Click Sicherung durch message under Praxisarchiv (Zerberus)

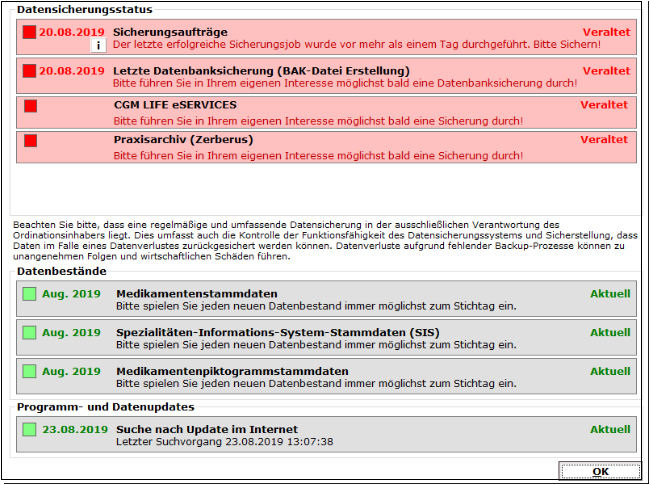coord(318,156)
